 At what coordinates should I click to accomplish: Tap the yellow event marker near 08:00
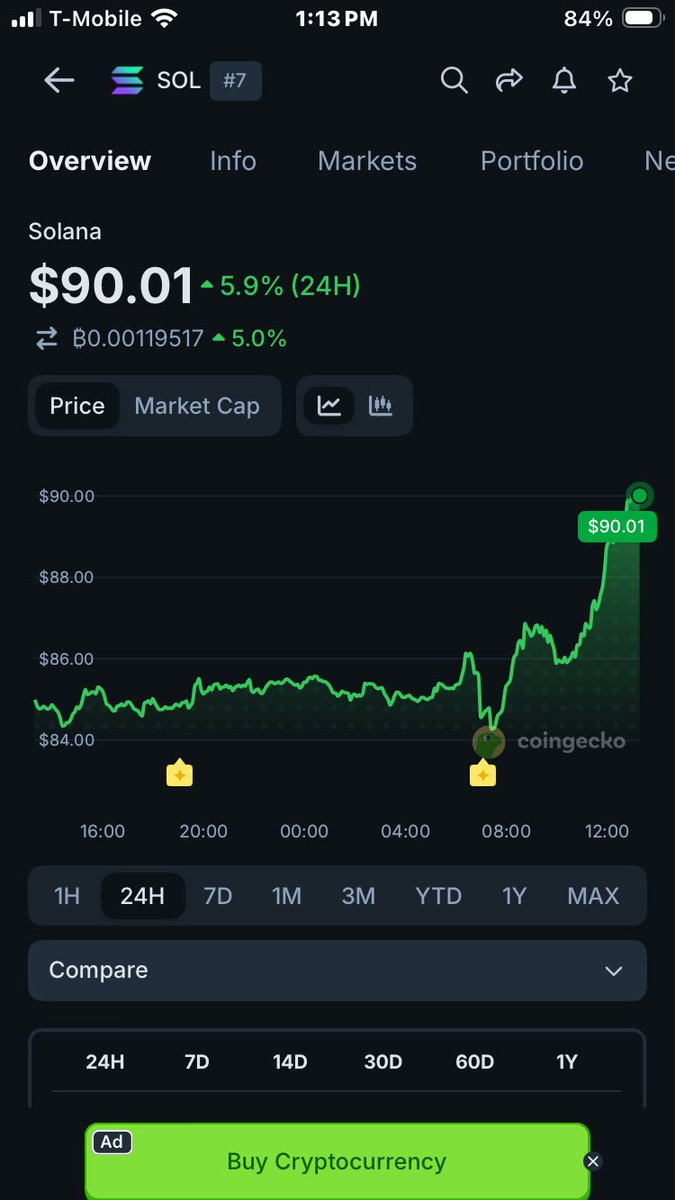[483, 773]
